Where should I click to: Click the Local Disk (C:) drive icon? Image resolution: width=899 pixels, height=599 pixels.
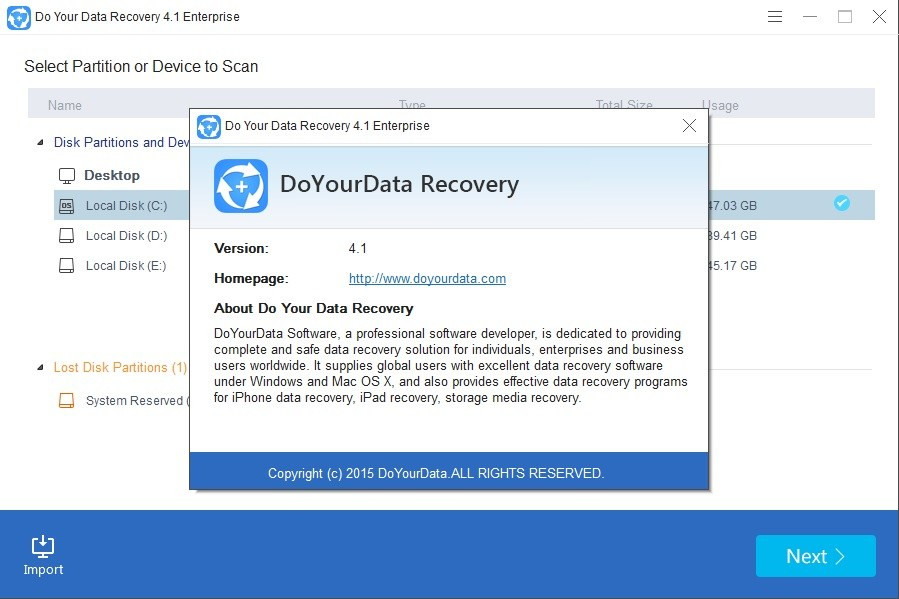pos(67,206)
